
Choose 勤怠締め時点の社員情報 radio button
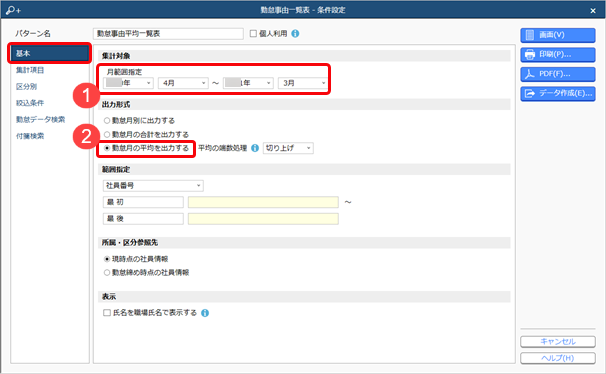(x=107, y=273)
